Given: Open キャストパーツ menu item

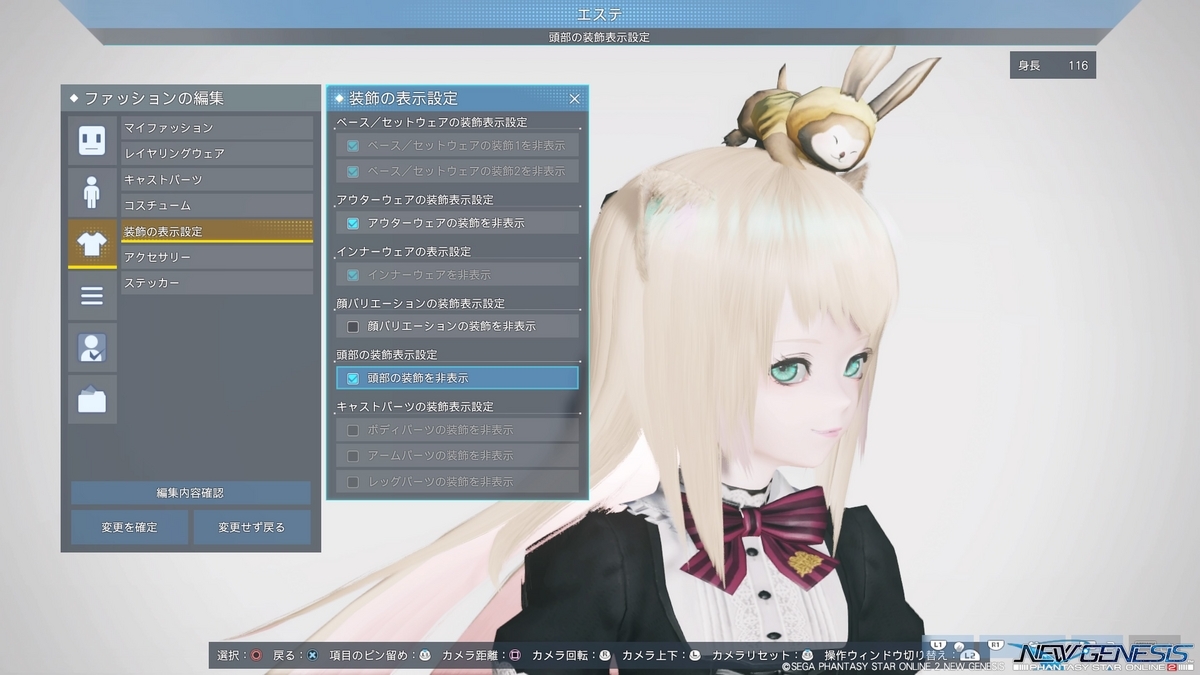Looking at the screenshot, I should coord(217,180).
